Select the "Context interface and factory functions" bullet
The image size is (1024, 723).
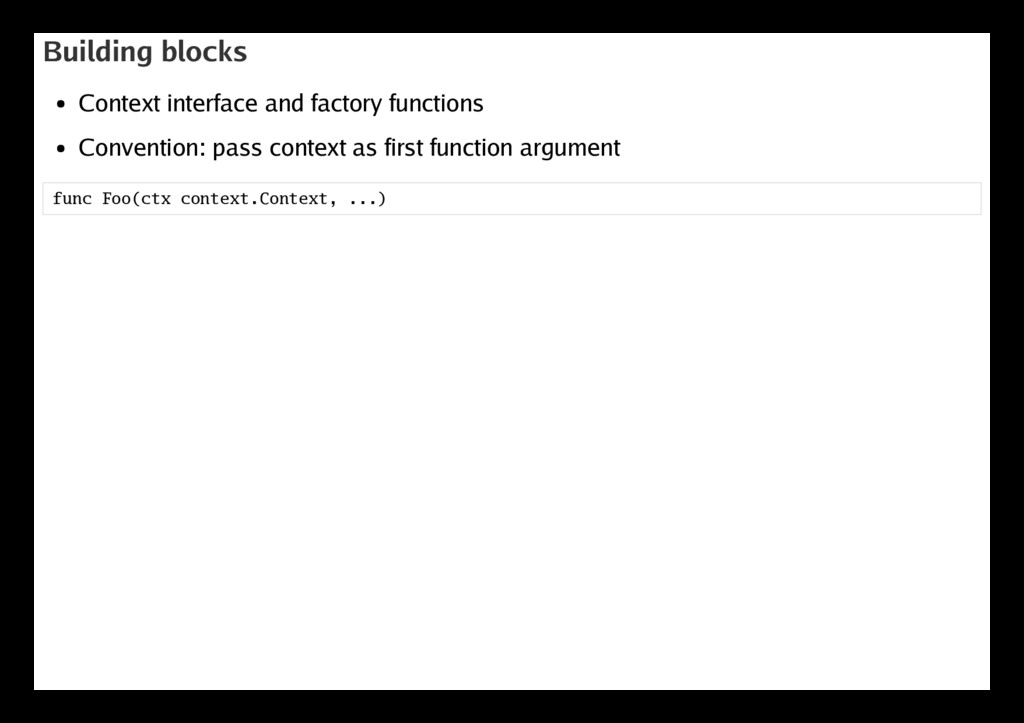(x=281, y=103)
